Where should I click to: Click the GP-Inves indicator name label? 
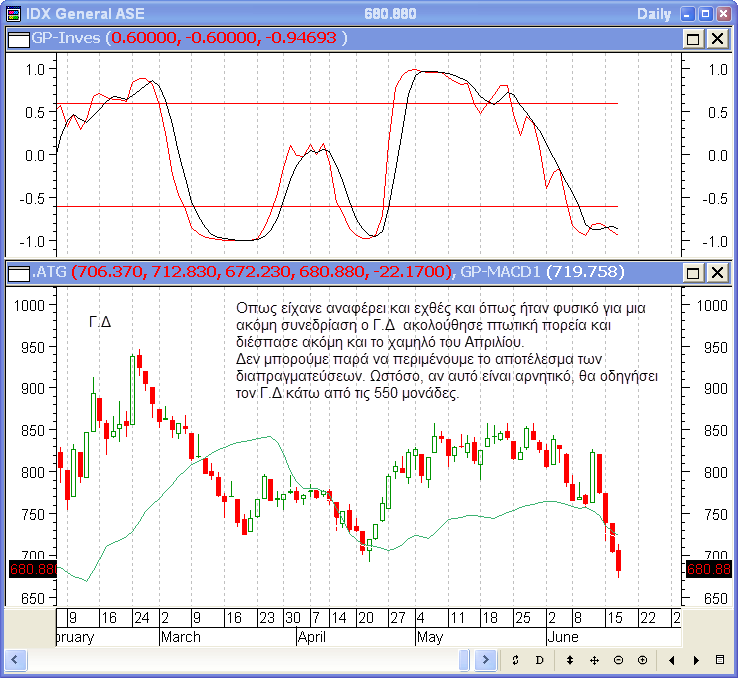point(66,38)
